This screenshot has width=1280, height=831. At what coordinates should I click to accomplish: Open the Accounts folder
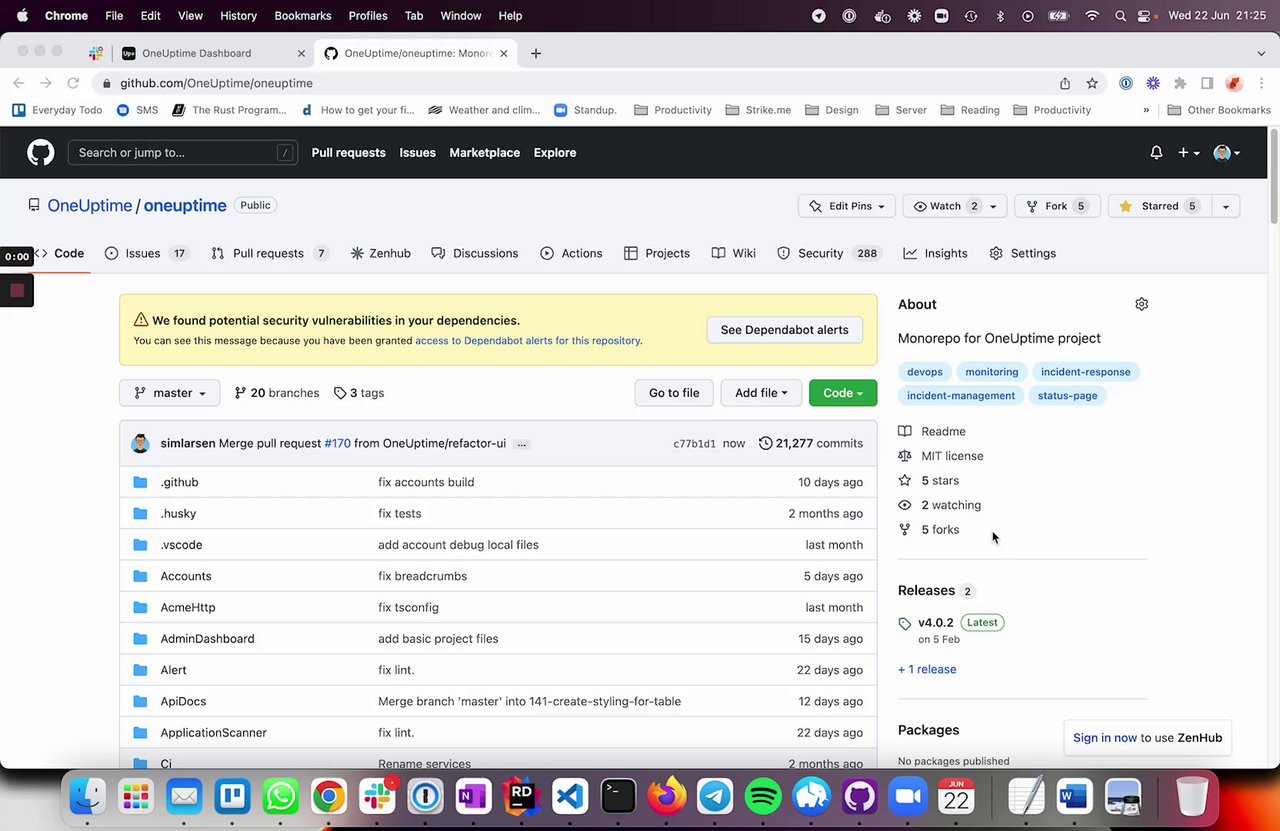pyautogui.click(x=186, y=576)
